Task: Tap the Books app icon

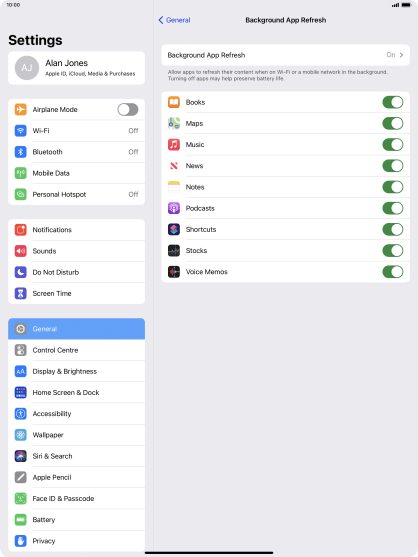Action: tap(174, 102)
